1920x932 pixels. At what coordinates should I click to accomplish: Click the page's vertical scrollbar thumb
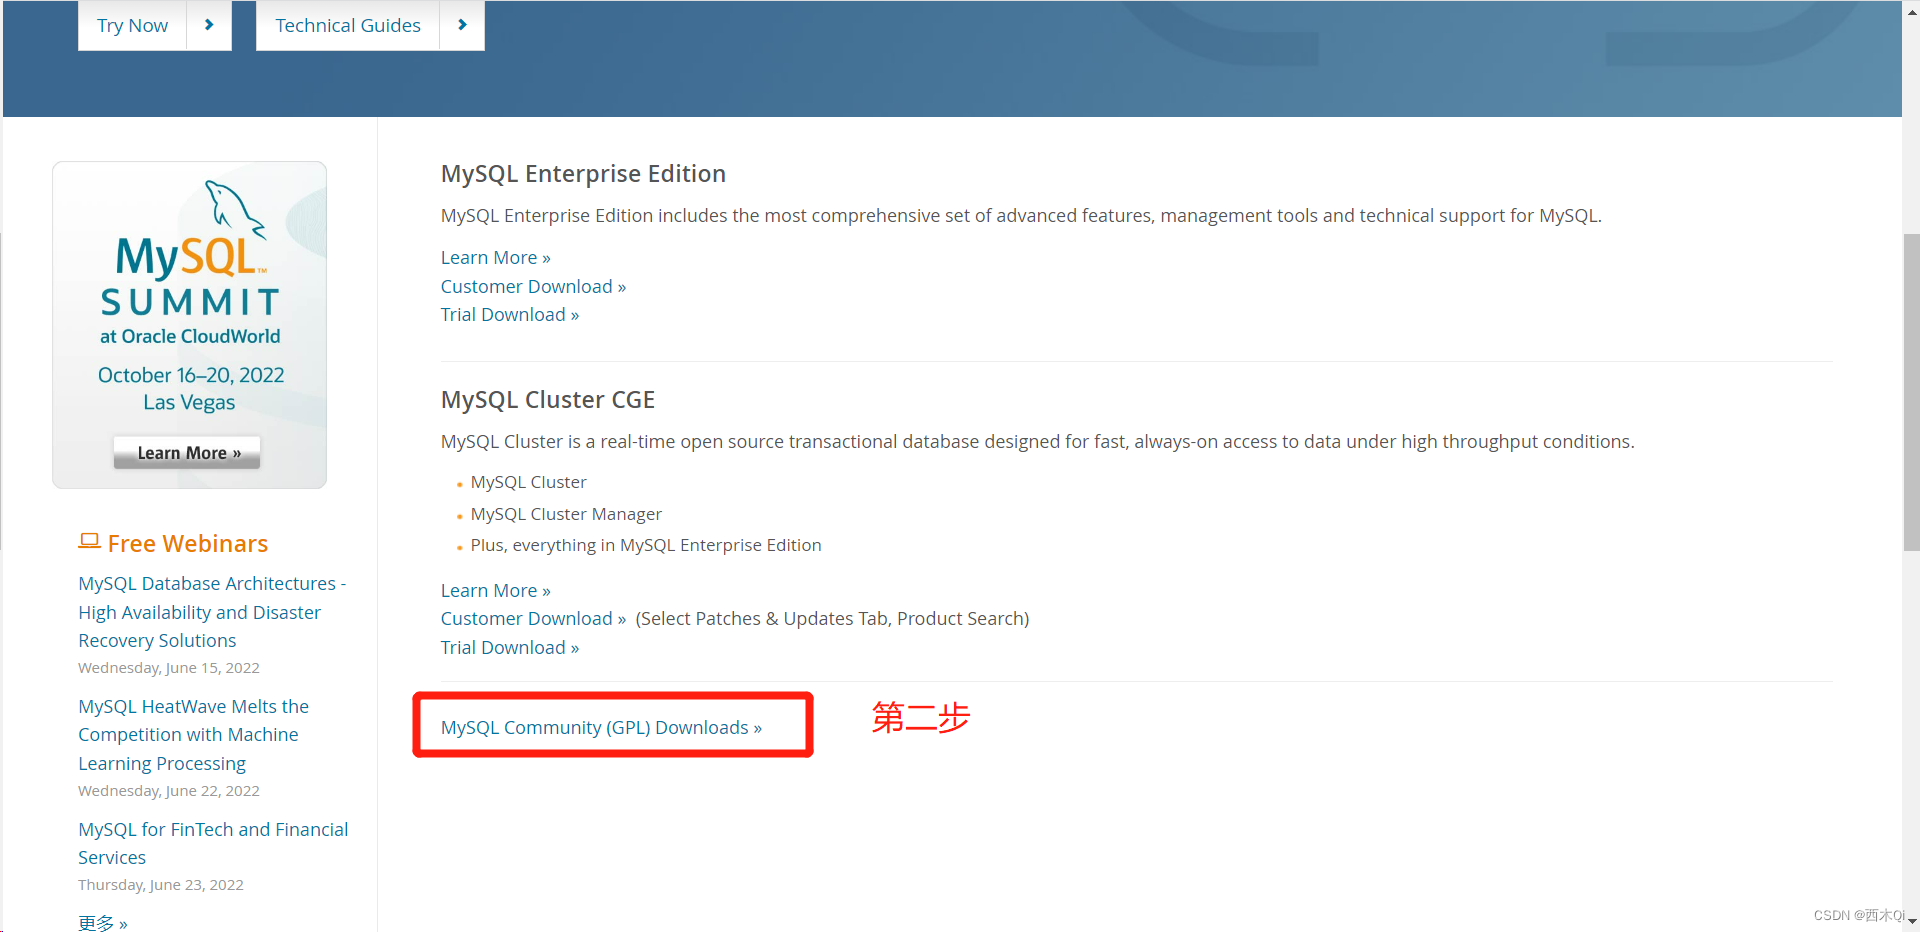[1911, 392]
